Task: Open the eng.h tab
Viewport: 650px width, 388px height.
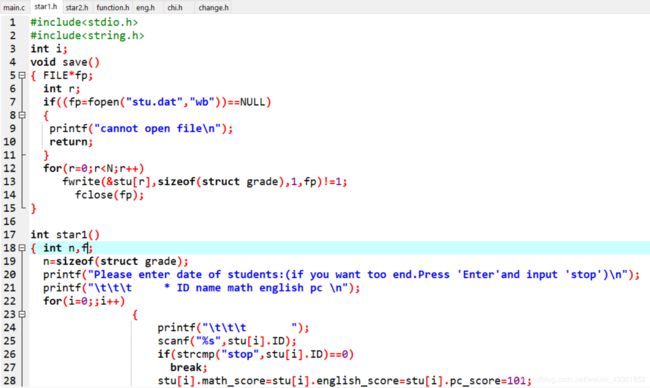Action: pyautogui.click(x=146, y=7)
